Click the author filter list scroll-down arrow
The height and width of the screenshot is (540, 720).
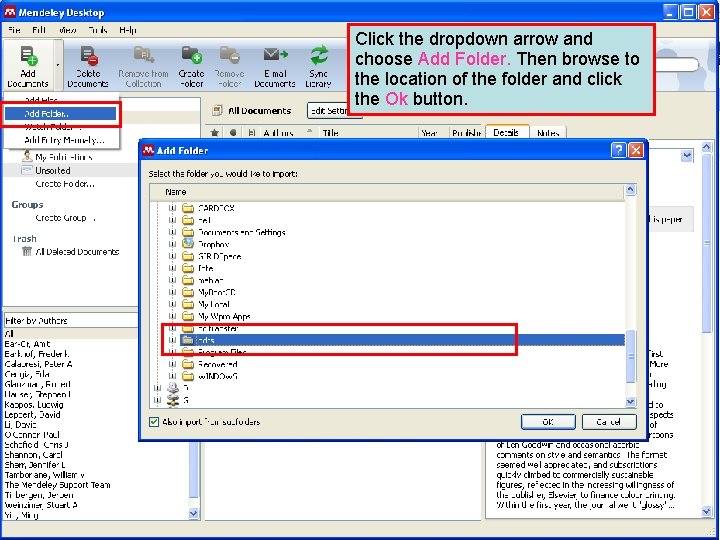pos(194,514)
